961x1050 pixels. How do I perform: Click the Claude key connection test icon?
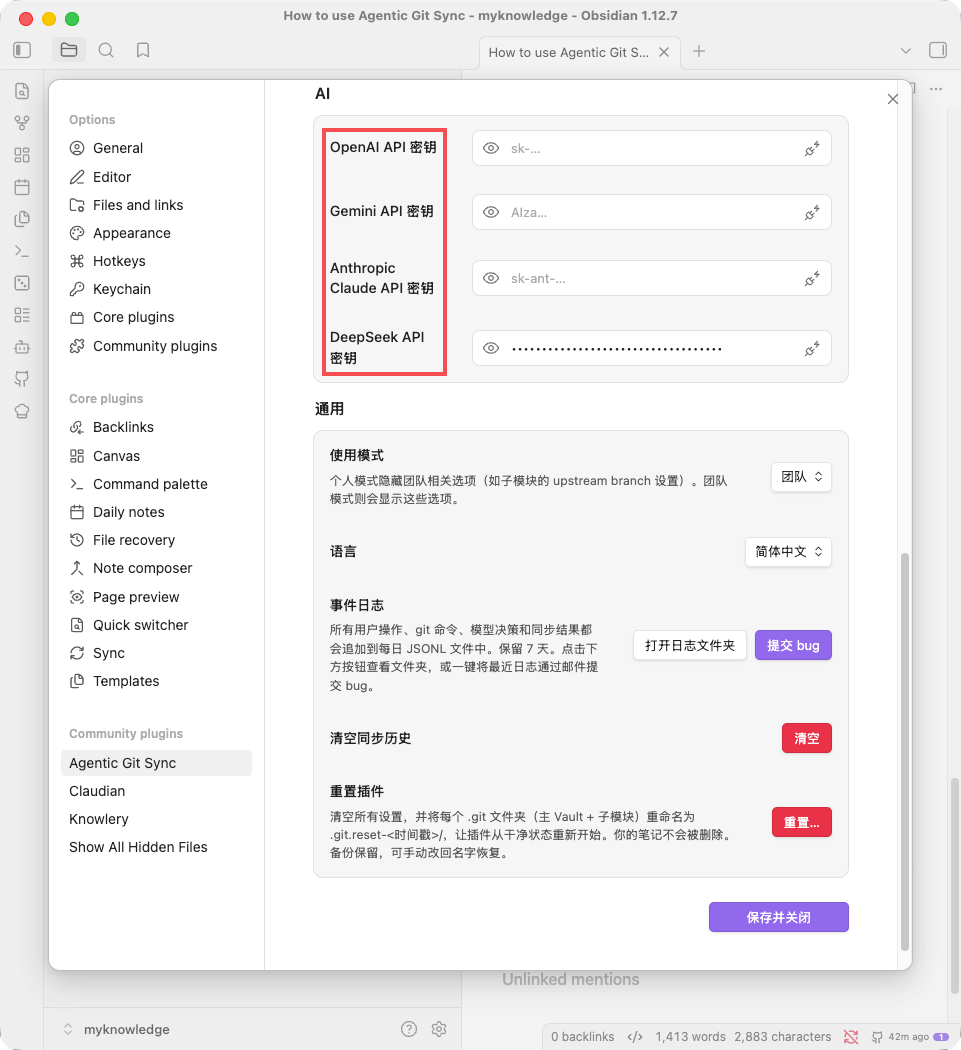(x=812, y=279)
